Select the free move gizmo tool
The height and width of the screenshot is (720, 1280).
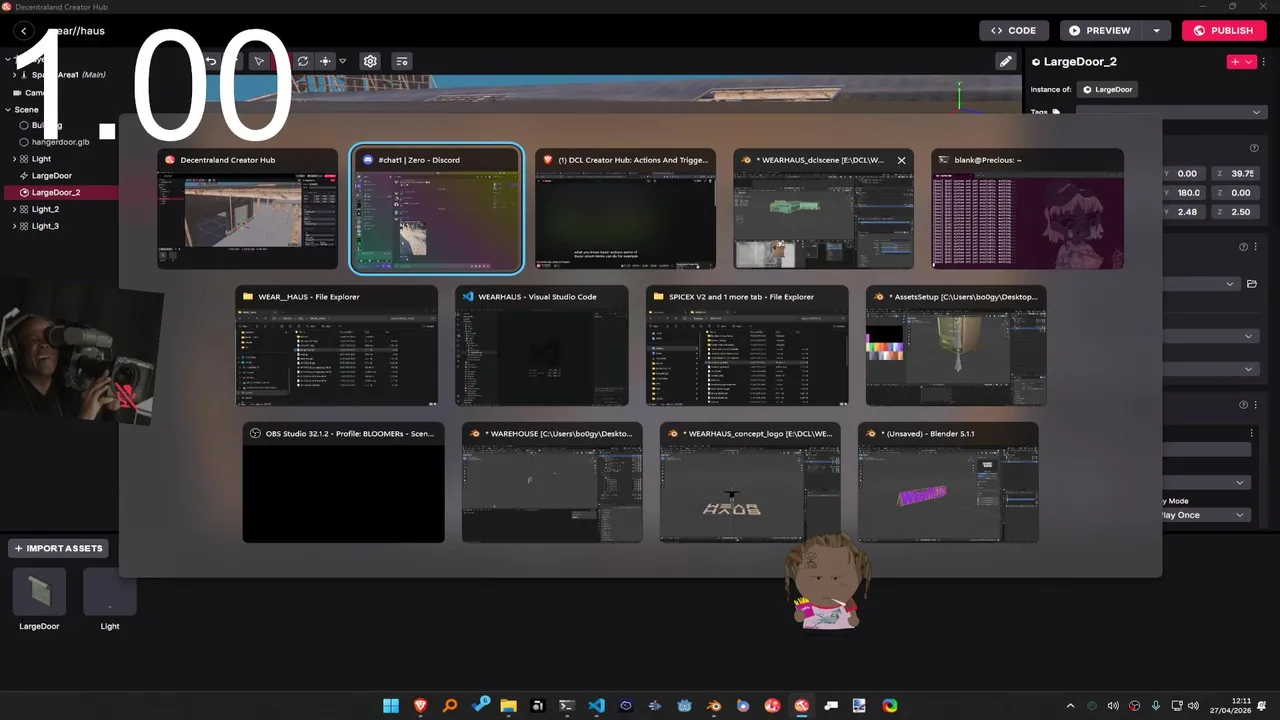point(325,61)
